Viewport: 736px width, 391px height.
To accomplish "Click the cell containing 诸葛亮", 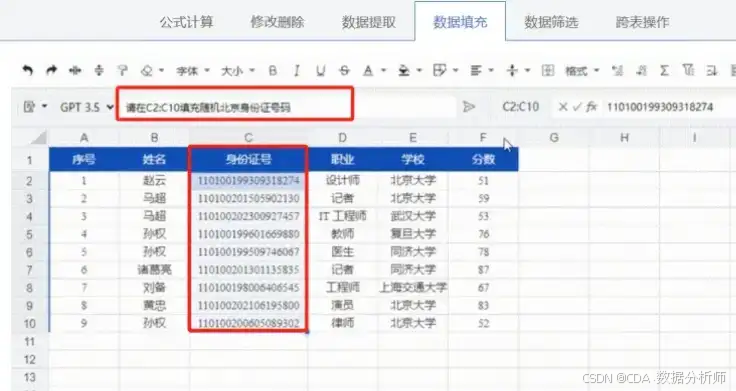I will click(x=154, y=270).
